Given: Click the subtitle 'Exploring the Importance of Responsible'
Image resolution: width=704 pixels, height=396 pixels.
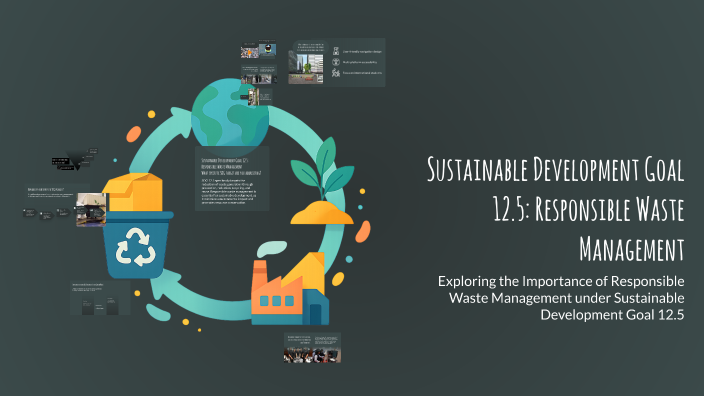Looking at the screenshot, I should click(561, 281).
